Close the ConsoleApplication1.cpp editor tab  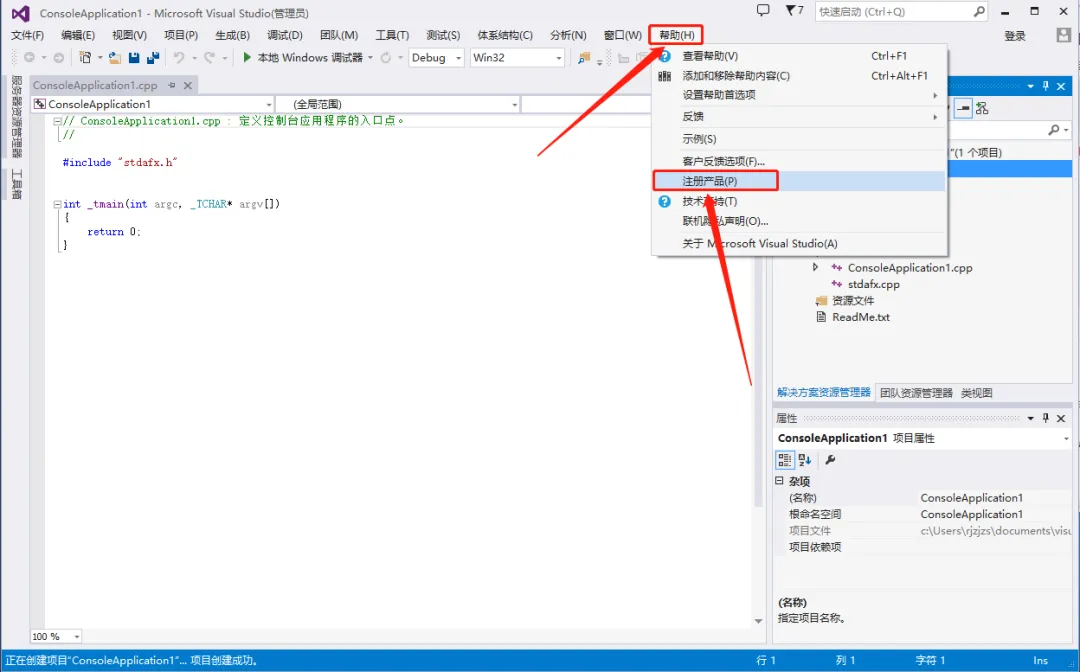(187, 85)
